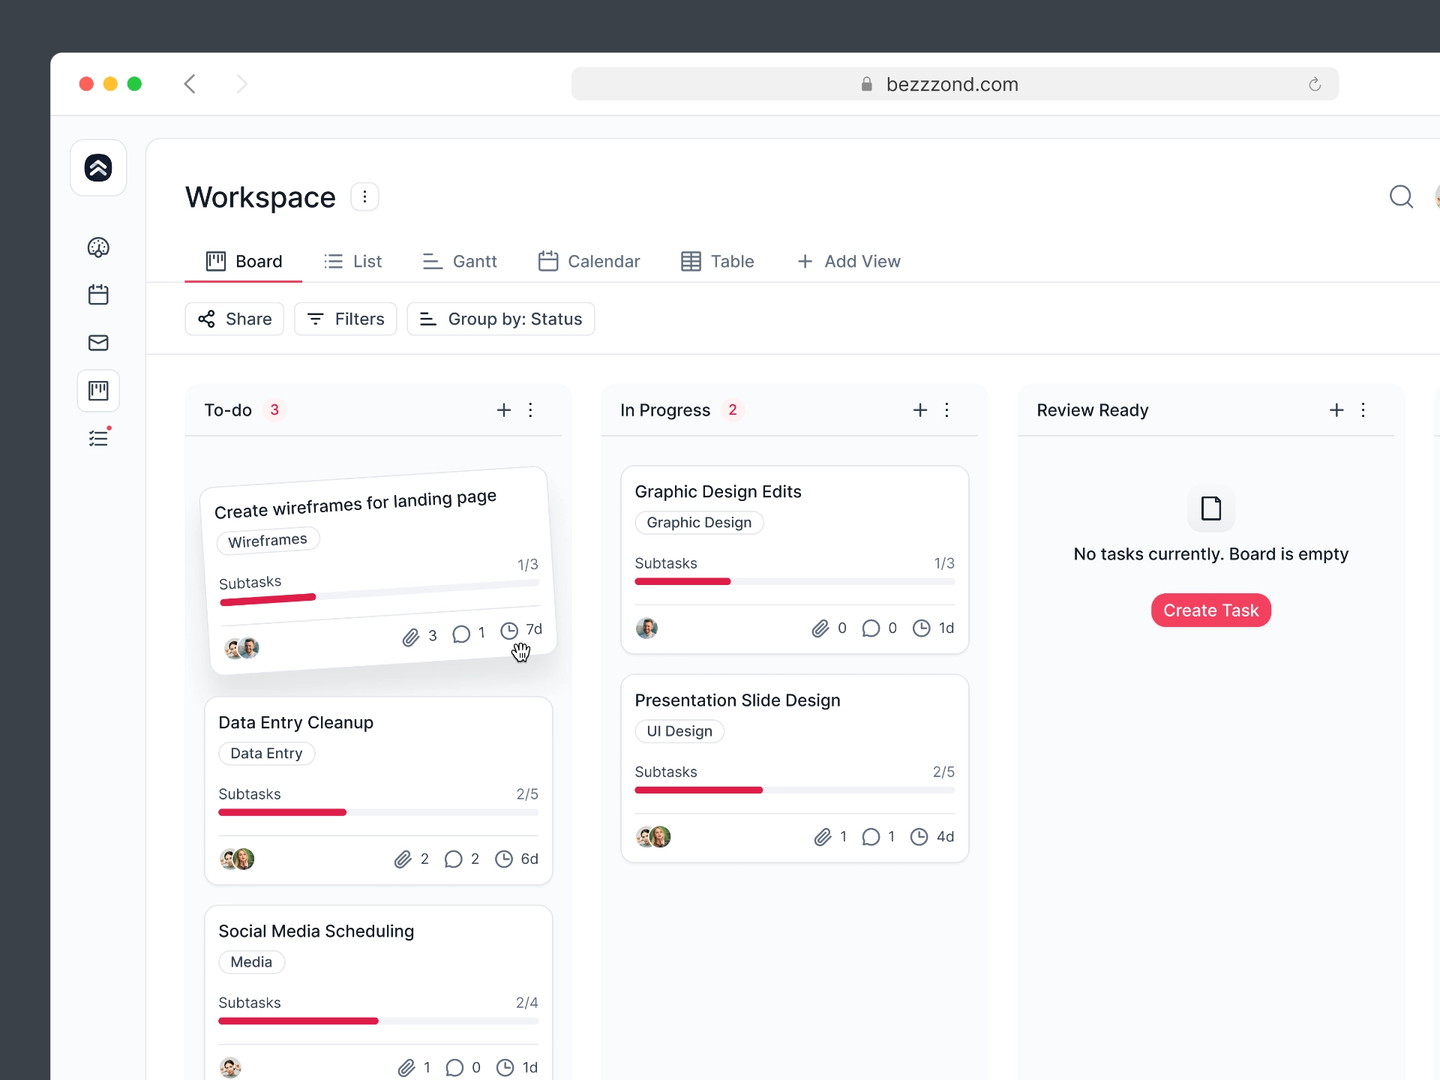Click attachment icon on Graphic Design Edits card
This screenshot has height=1080, width=1440.
(820, 628)
